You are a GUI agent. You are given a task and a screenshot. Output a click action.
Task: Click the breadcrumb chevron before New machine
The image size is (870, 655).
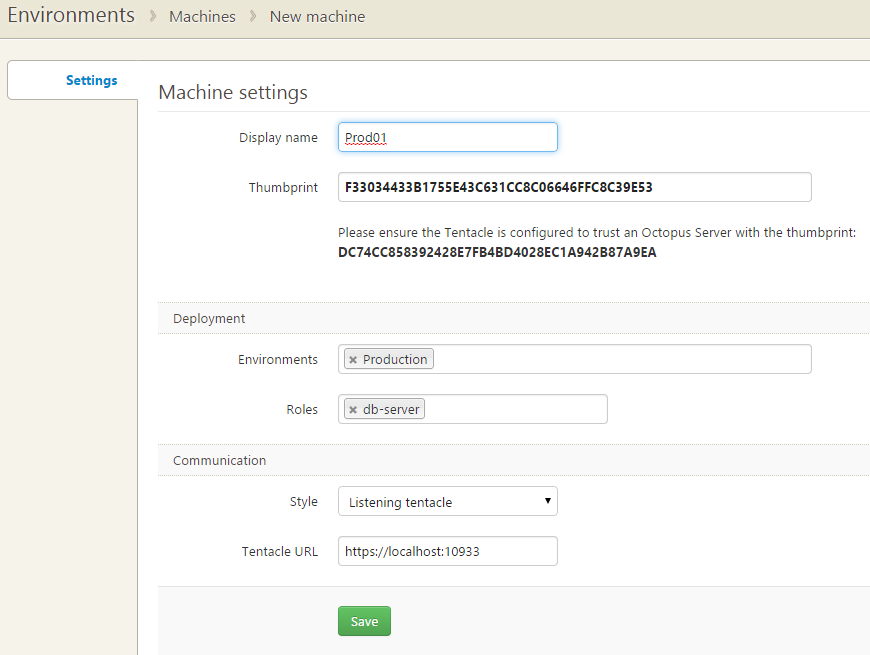coord(250,16)
